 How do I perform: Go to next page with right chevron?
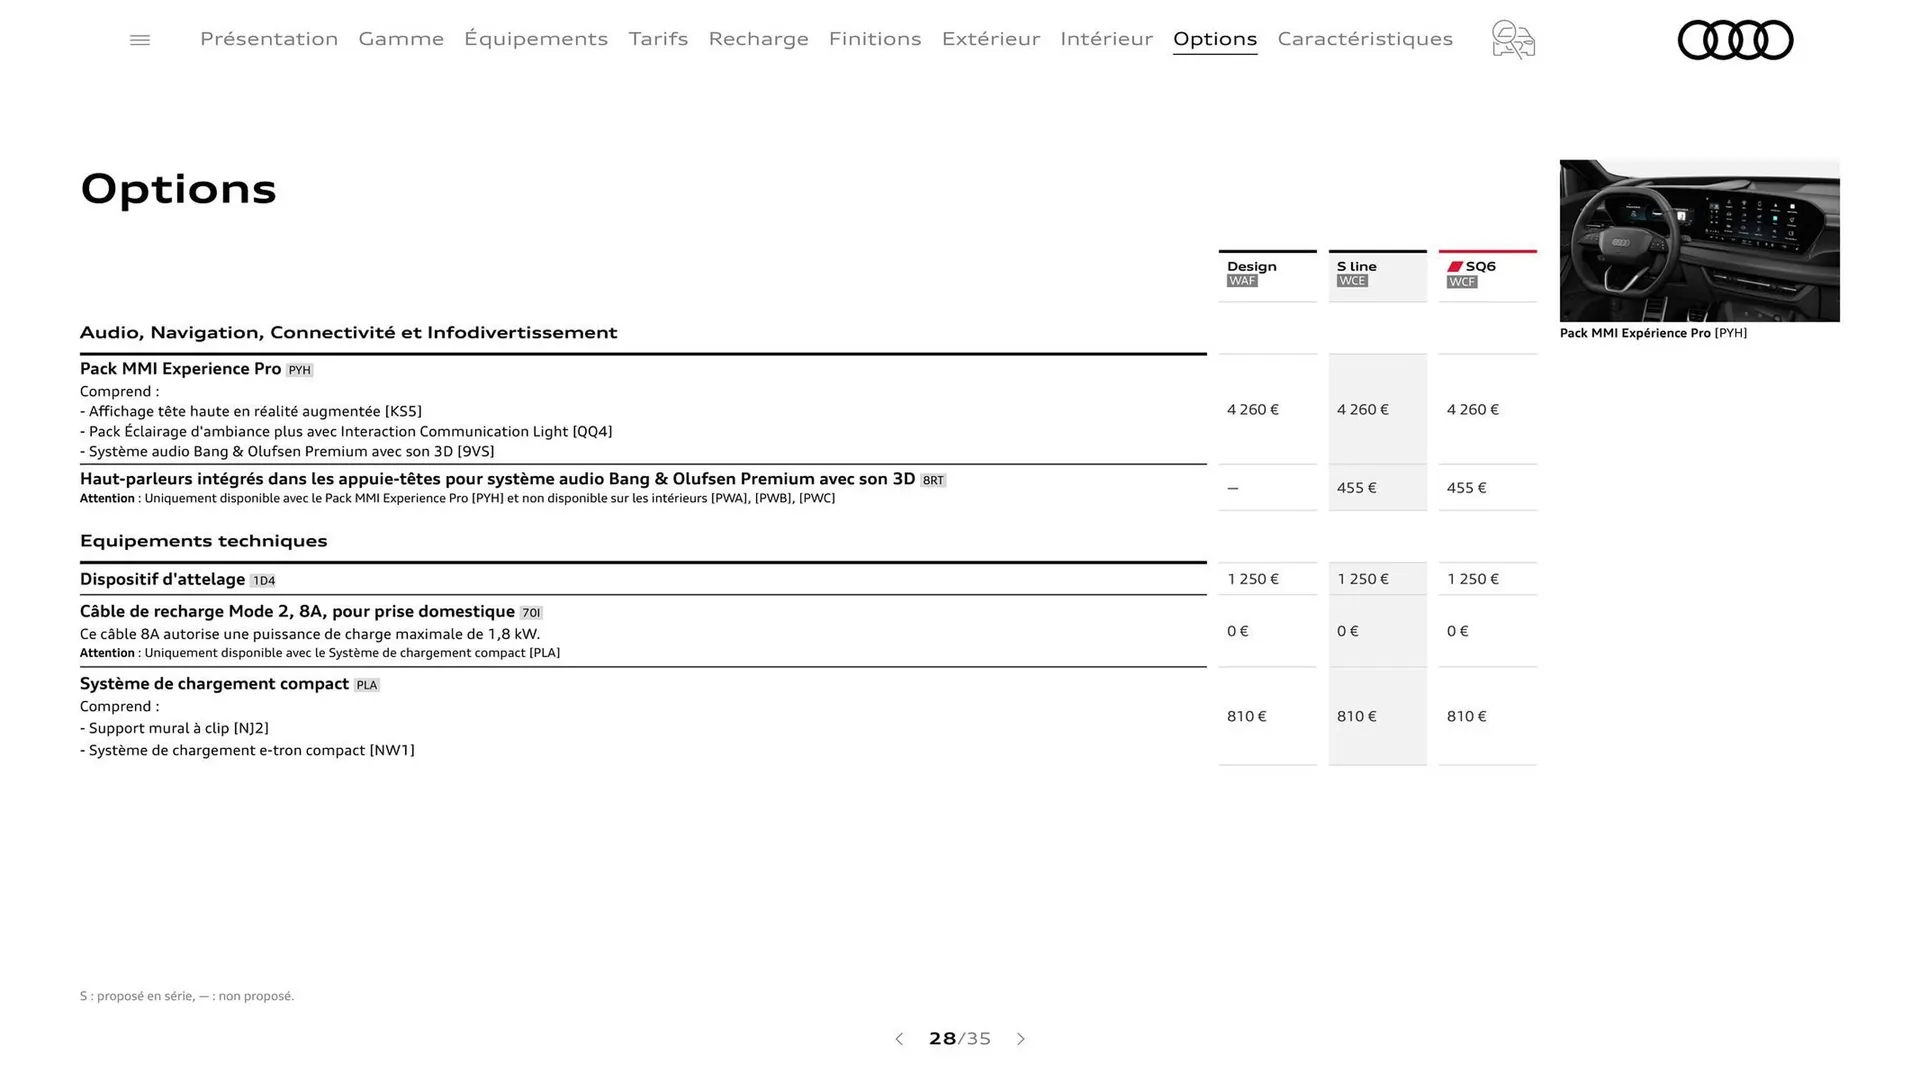pyautogui.click(x=1021, y=1039)
